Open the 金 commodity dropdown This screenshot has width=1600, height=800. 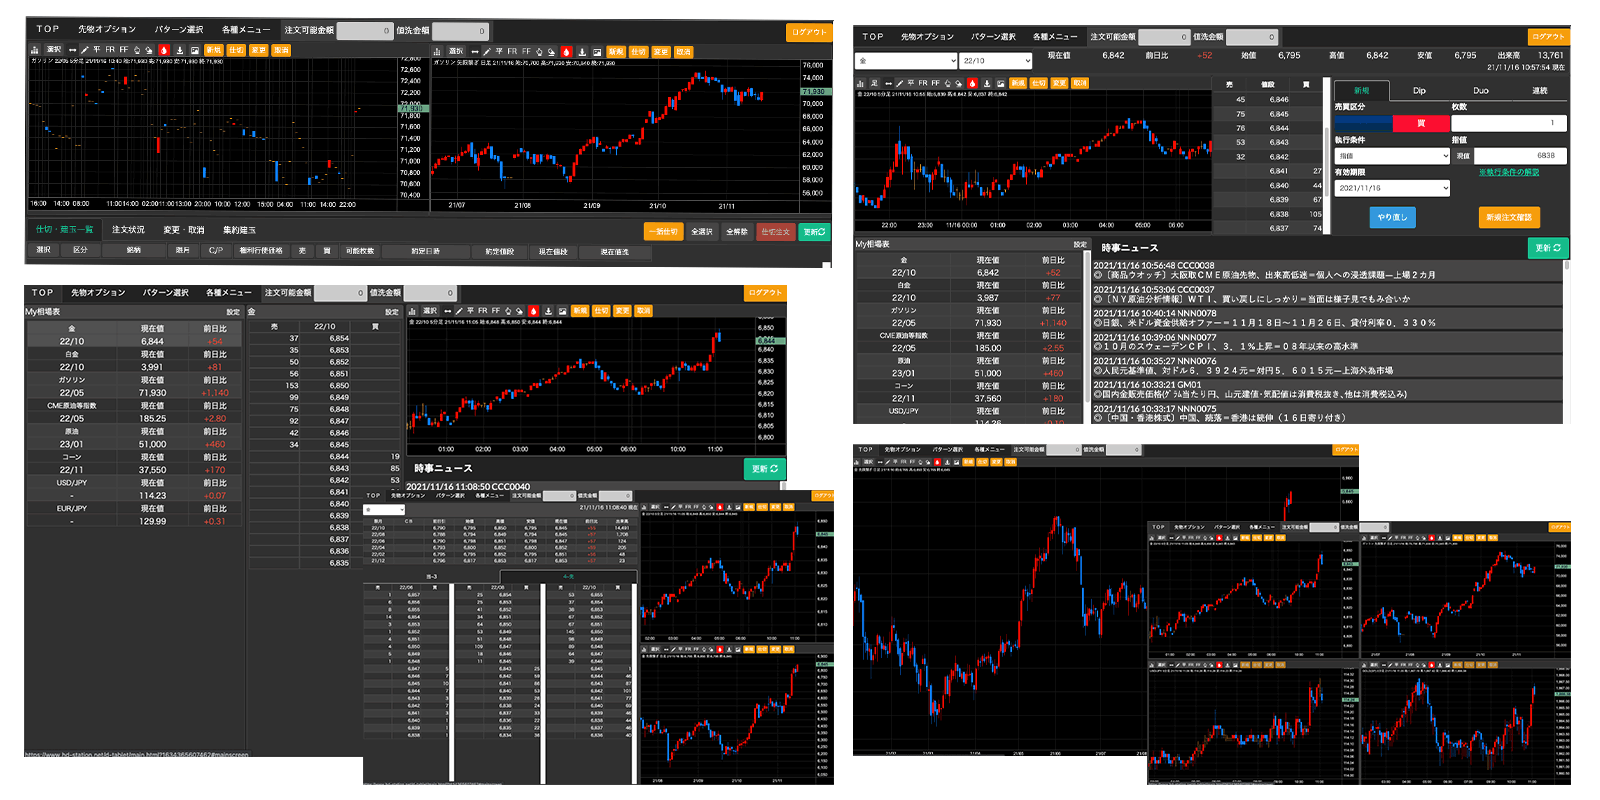tap(905, 61)
